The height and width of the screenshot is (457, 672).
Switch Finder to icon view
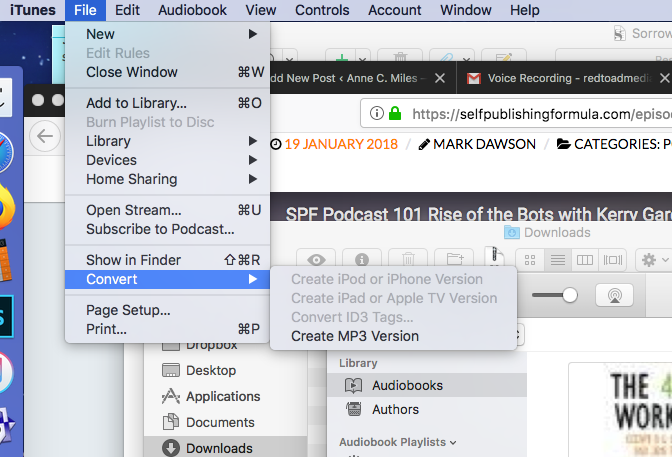click(x=530, y=260)
